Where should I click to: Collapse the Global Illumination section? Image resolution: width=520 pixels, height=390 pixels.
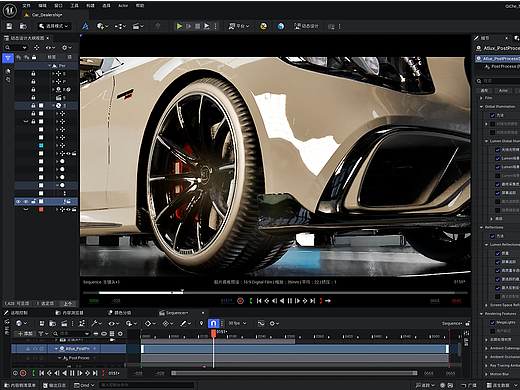[x=481, y=107]
